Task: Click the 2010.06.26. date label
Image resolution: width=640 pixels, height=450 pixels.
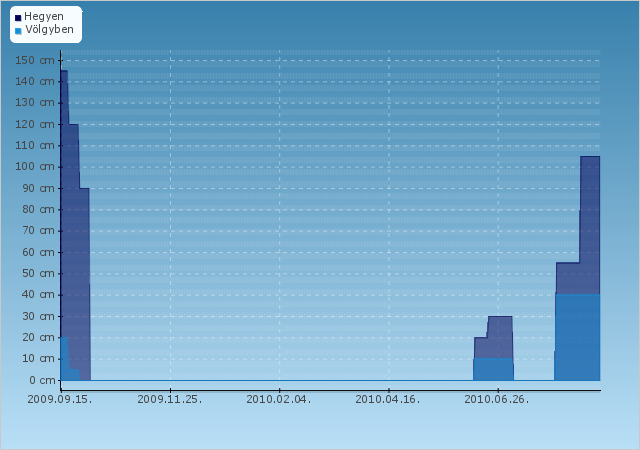Action: [x=497, y=399]
